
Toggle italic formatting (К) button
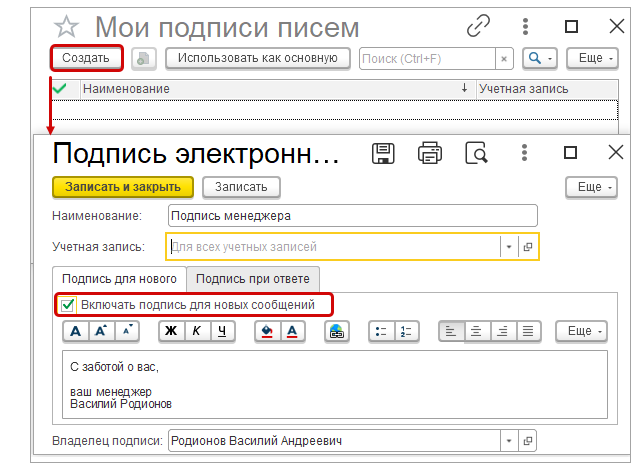196,331
